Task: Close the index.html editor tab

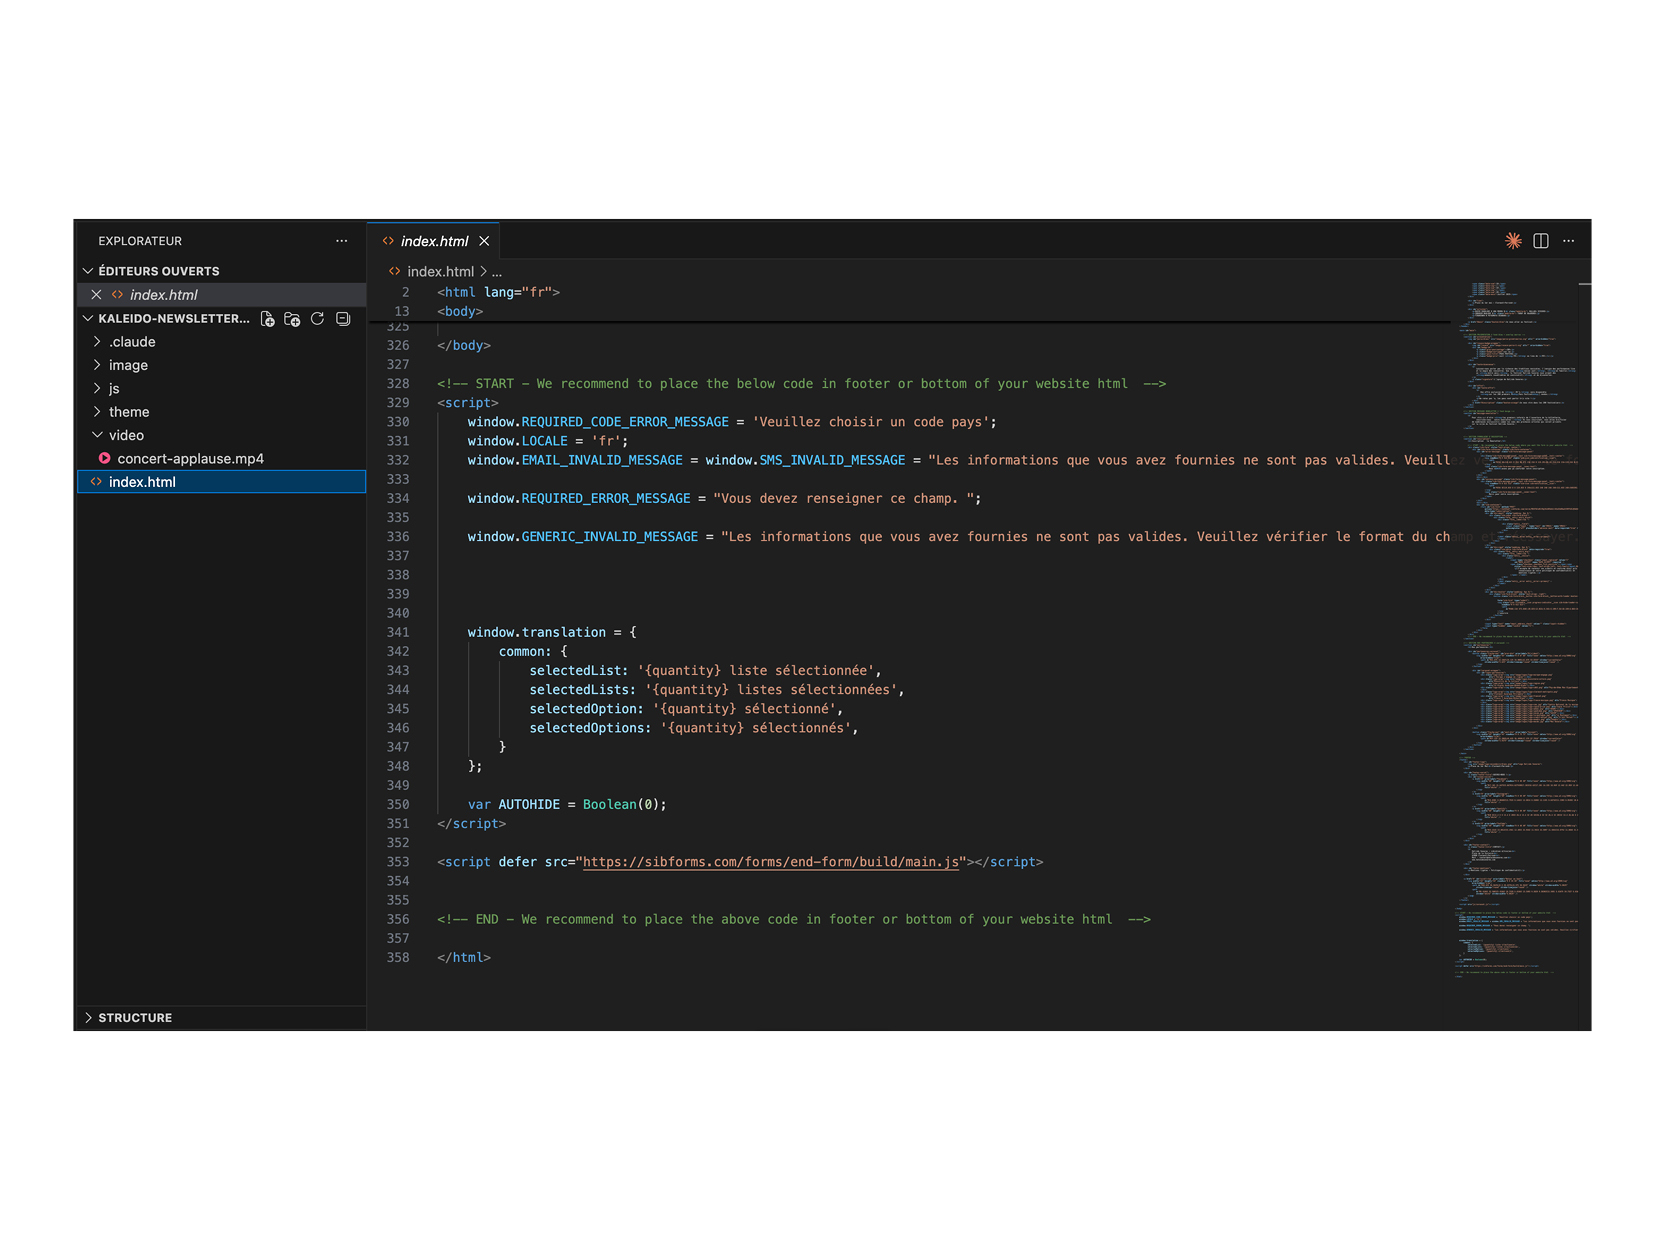Action: pyautogui.click(x=484, y=241)
